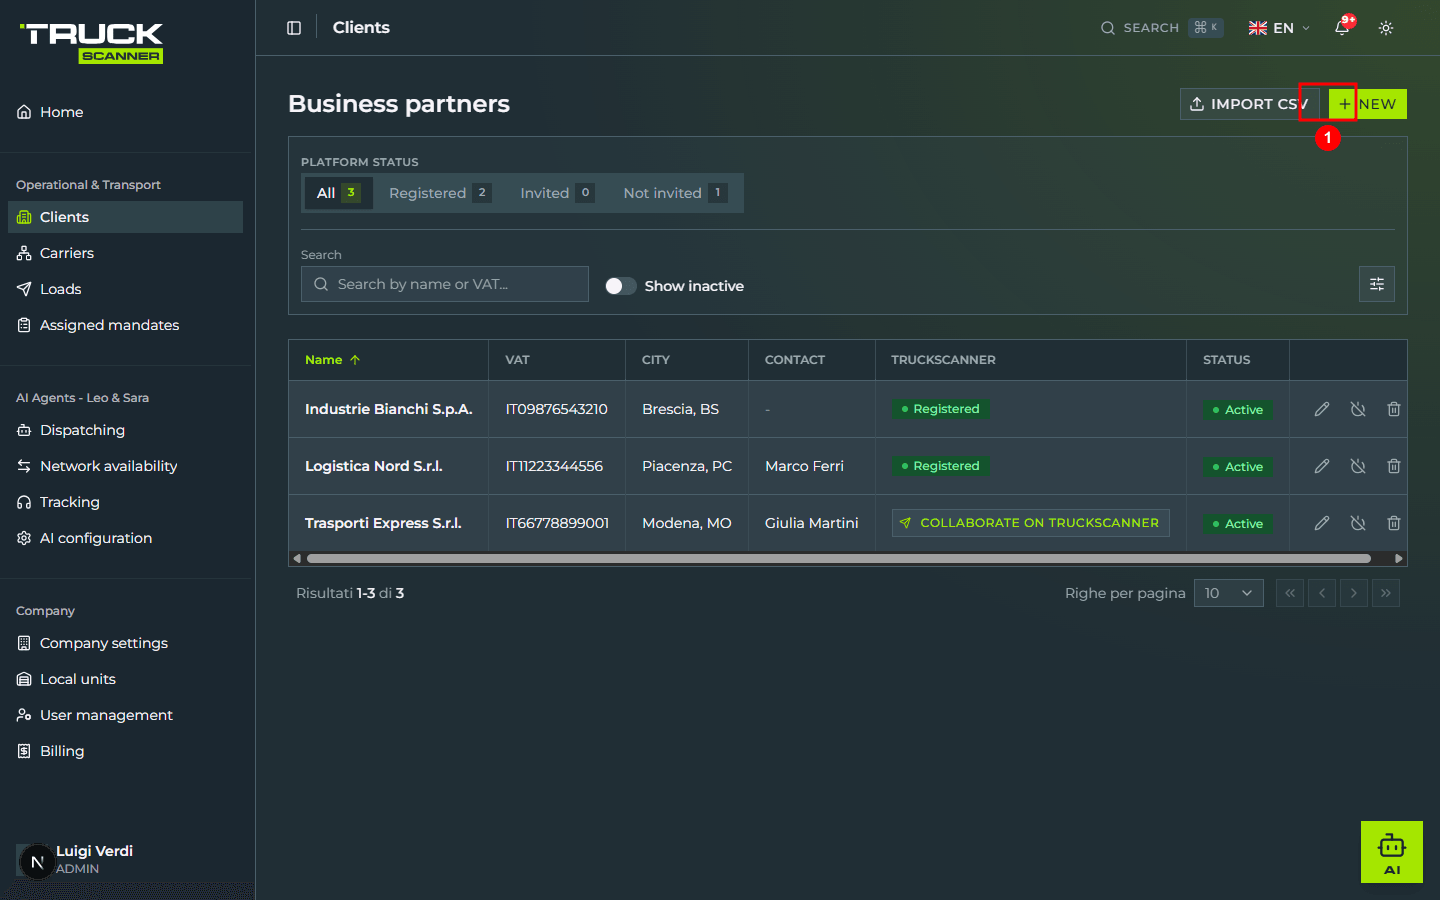The image size is (1440, 900).
Task: Go to previous page of results
Action: pos(1322,593)
